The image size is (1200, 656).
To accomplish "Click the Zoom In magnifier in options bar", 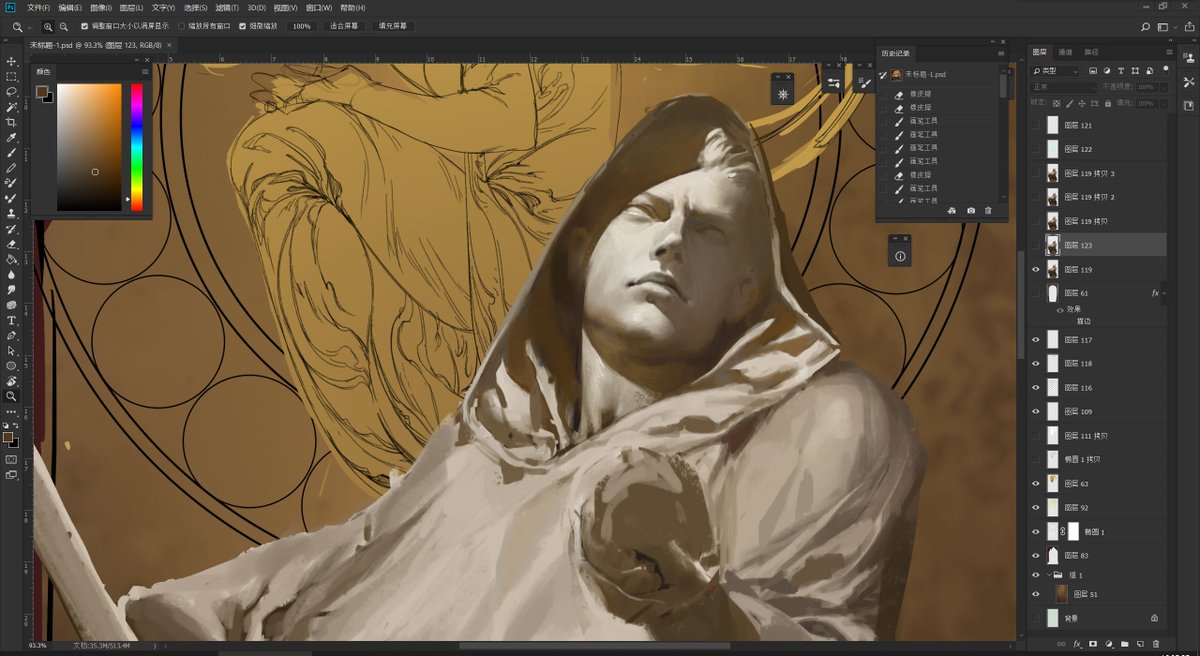I will coord(48,26).
